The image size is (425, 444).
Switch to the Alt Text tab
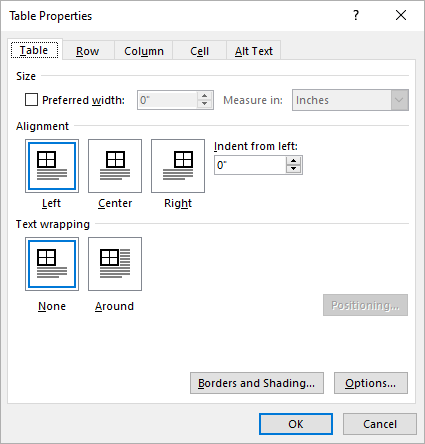tap(254, 51)
